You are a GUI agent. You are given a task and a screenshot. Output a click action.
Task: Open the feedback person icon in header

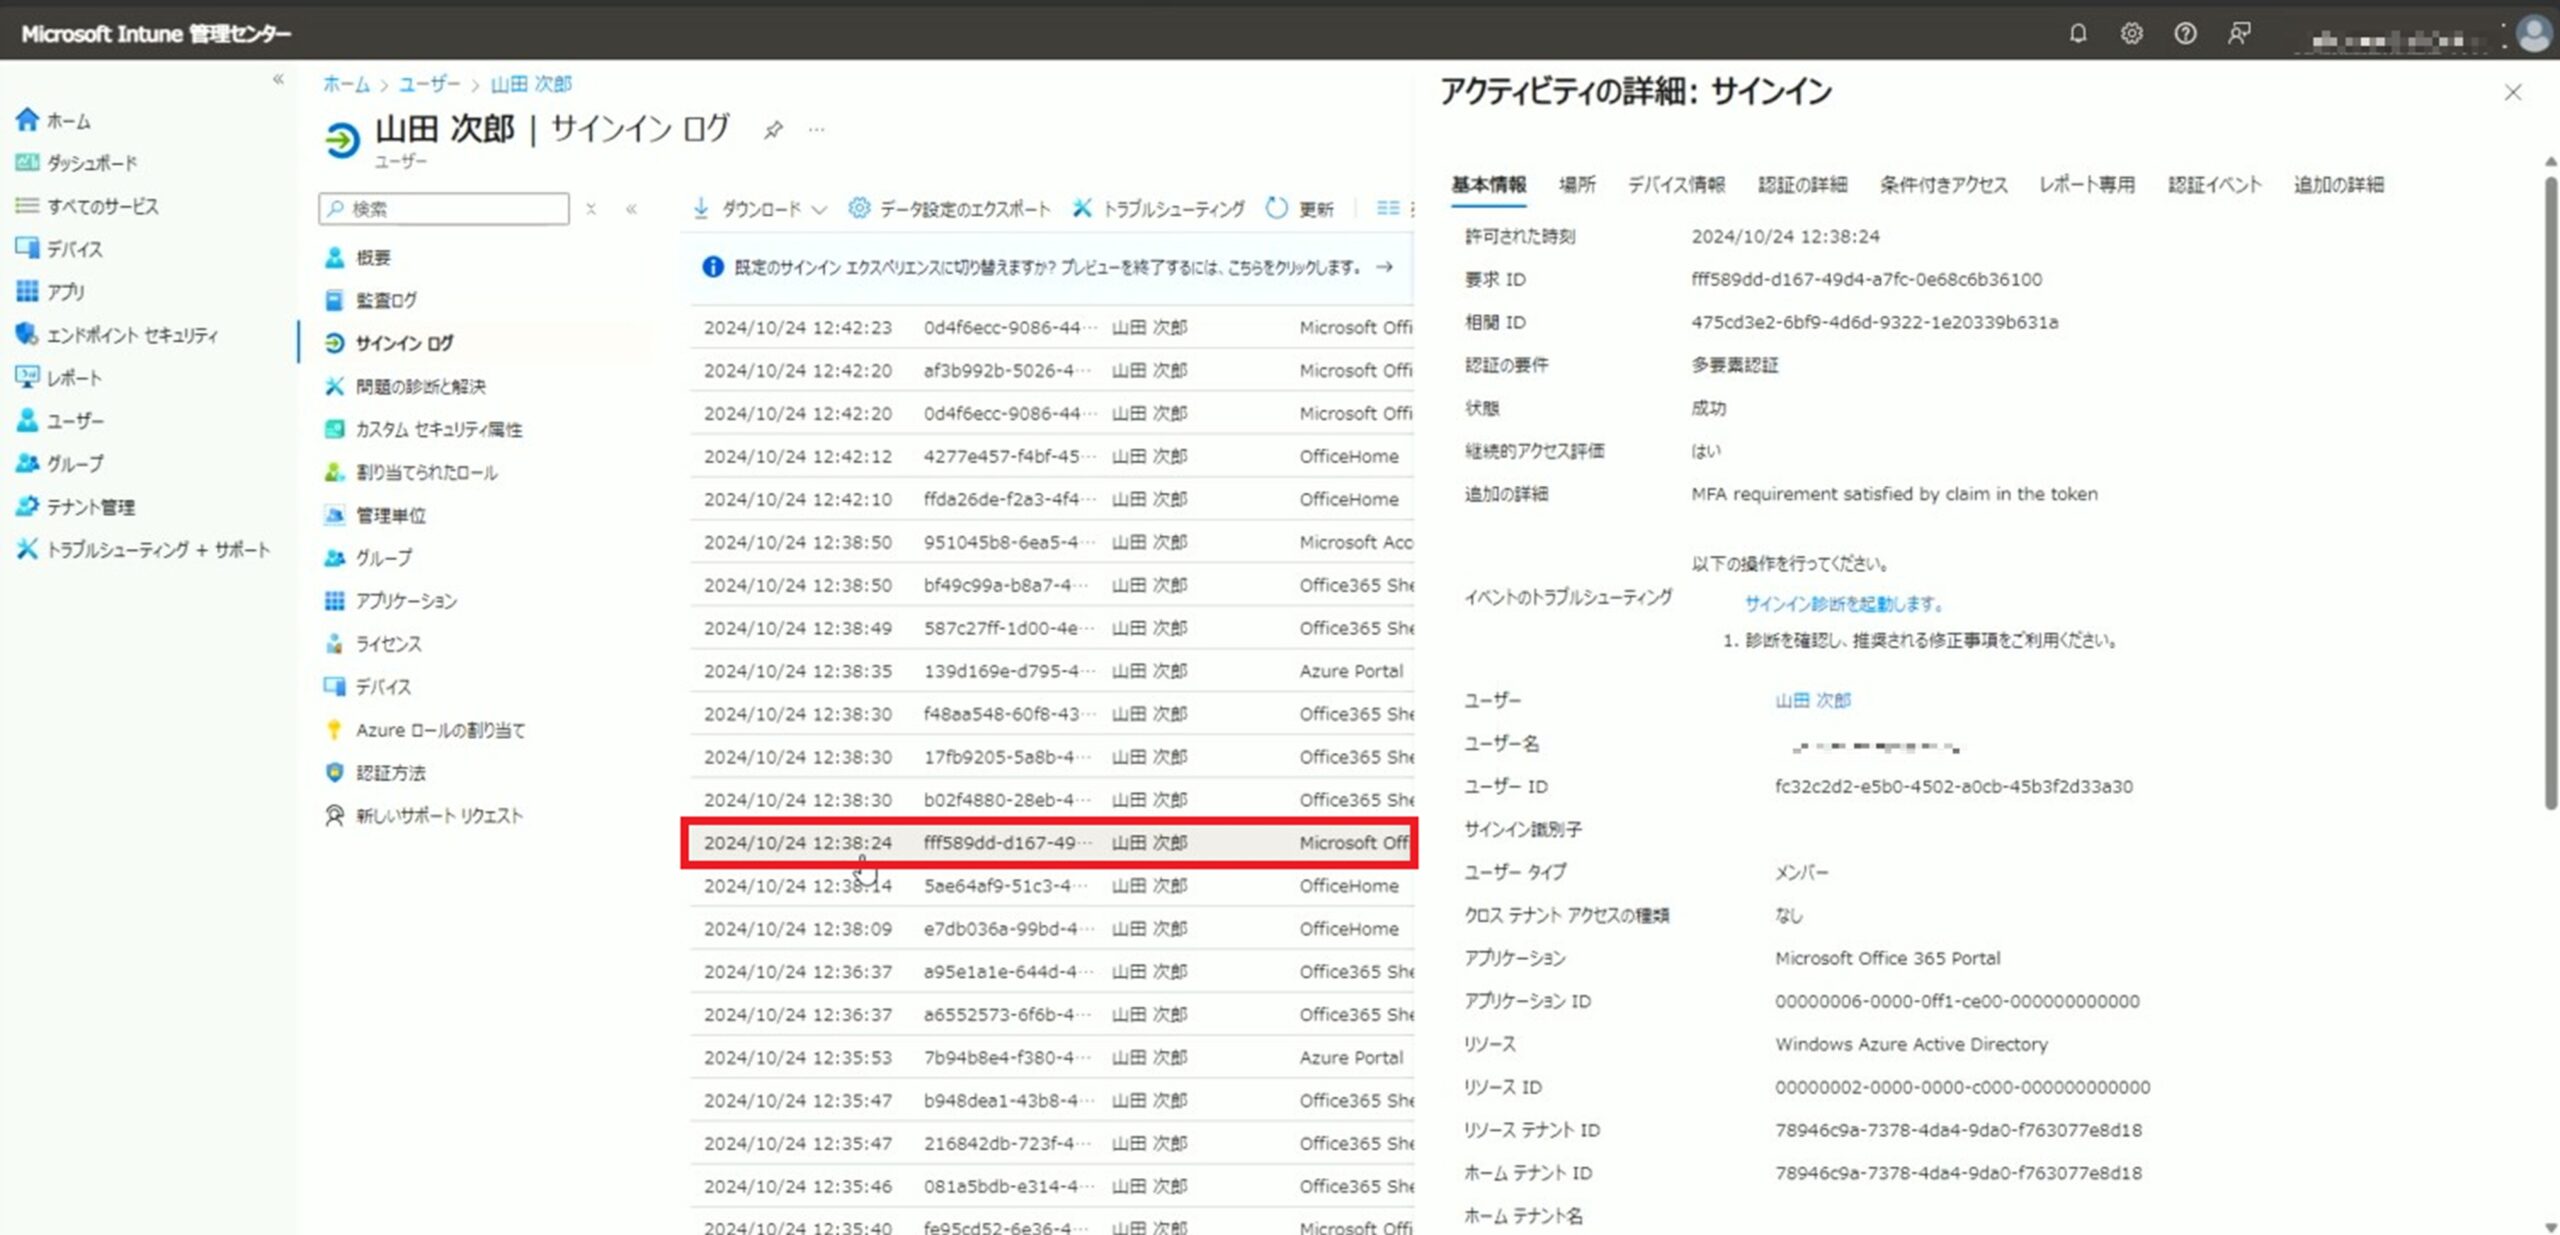(2239, 33)
